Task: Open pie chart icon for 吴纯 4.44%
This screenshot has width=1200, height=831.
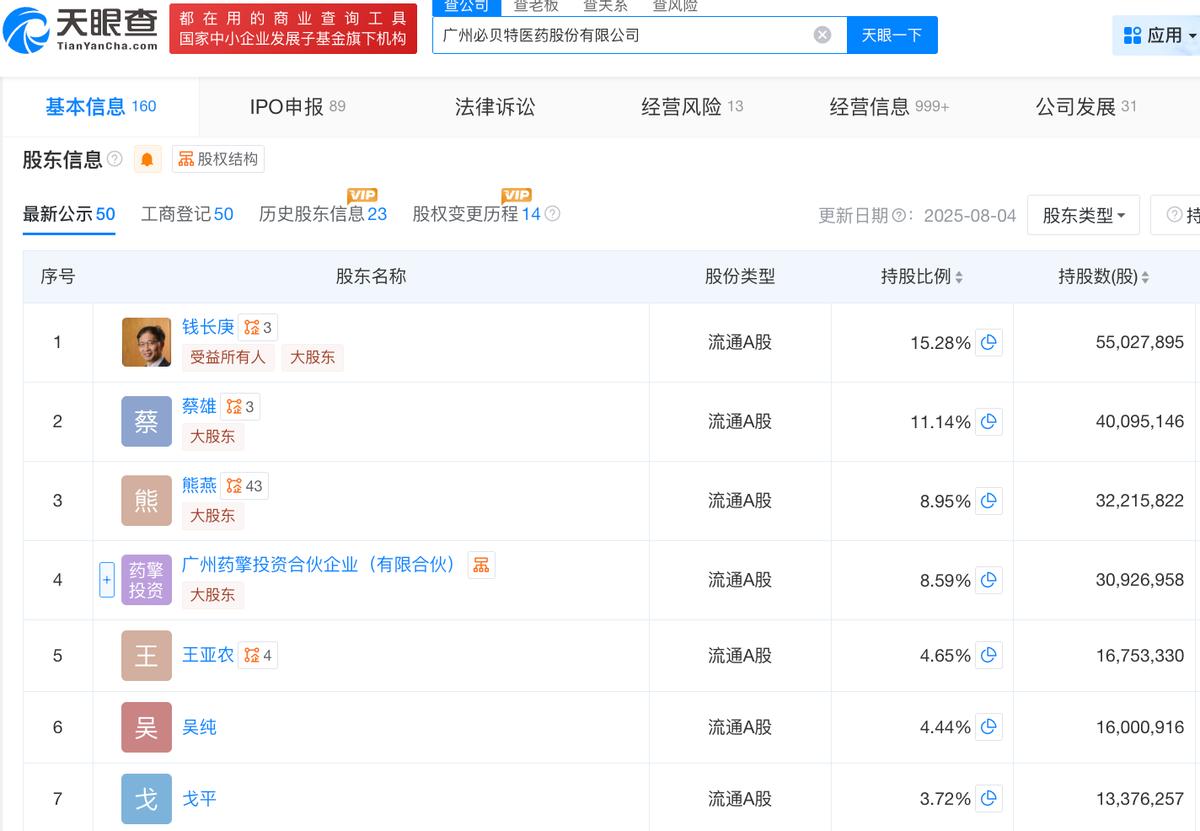Action: 988,728
